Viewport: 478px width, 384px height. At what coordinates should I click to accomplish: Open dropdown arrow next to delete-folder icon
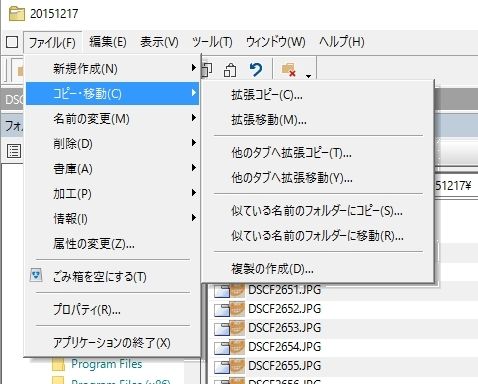[309, 75]
